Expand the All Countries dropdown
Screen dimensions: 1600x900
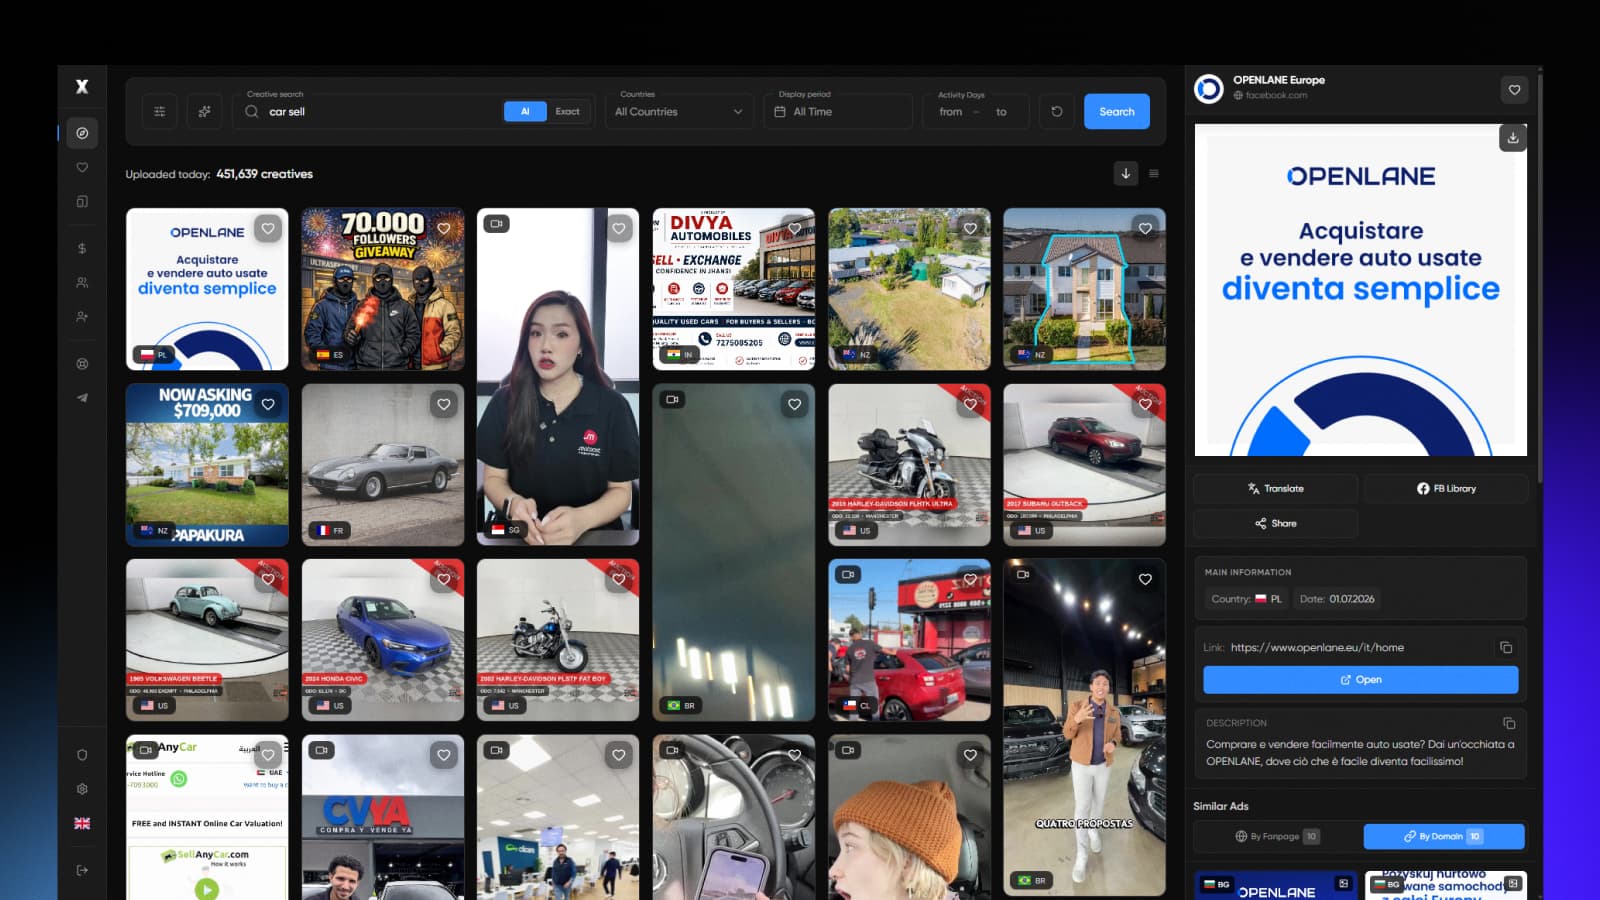tap(678, 112)
